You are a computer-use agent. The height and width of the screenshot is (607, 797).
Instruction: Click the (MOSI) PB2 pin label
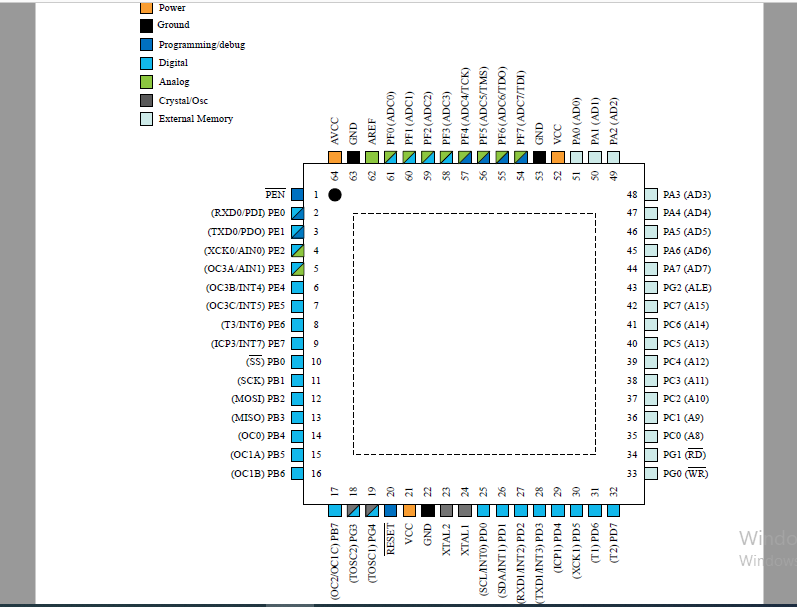pos(258,399)
